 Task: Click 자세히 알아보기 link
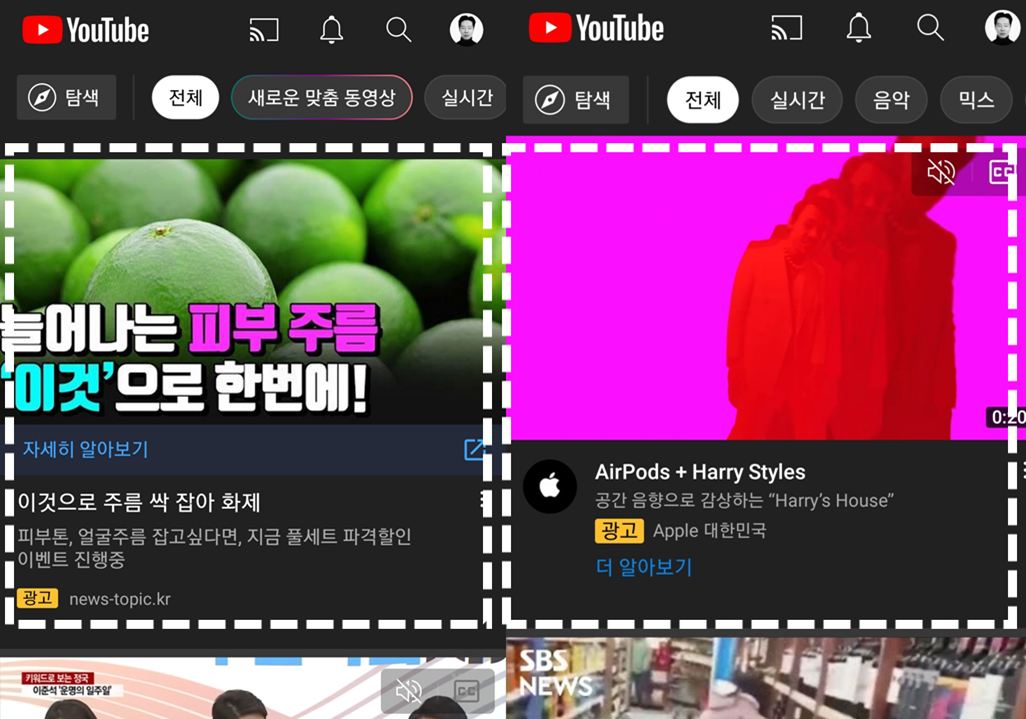coord(86,449)
